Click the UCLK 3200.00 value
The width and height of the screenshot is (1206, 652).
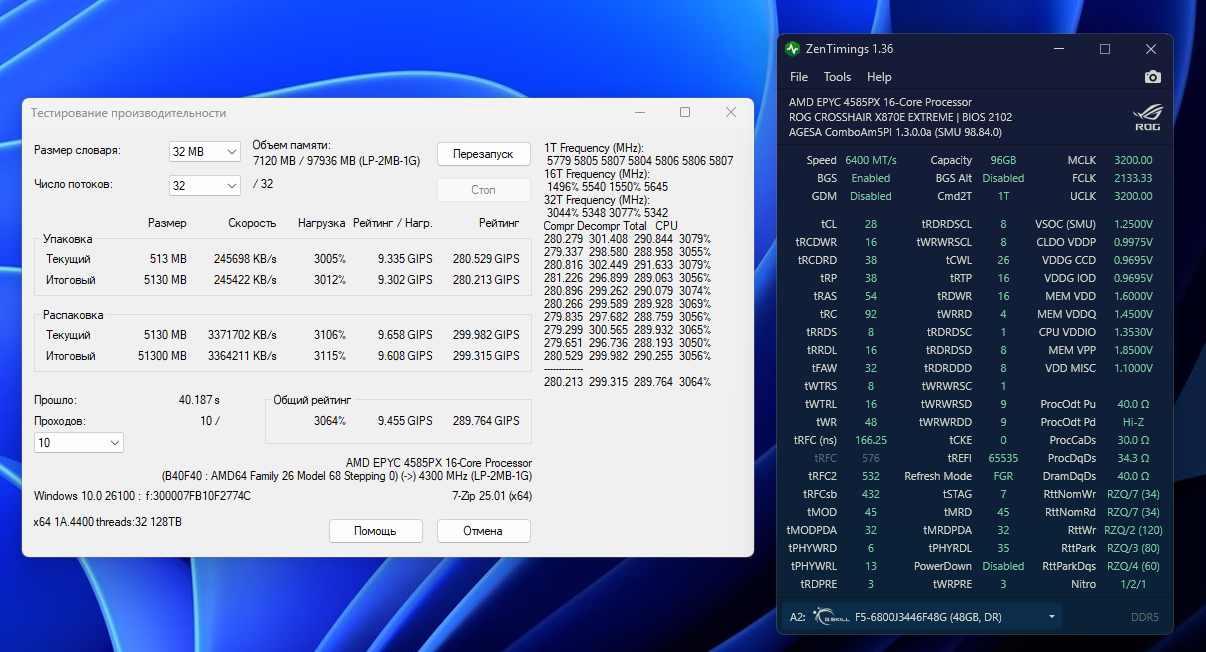coord(1134,196)
